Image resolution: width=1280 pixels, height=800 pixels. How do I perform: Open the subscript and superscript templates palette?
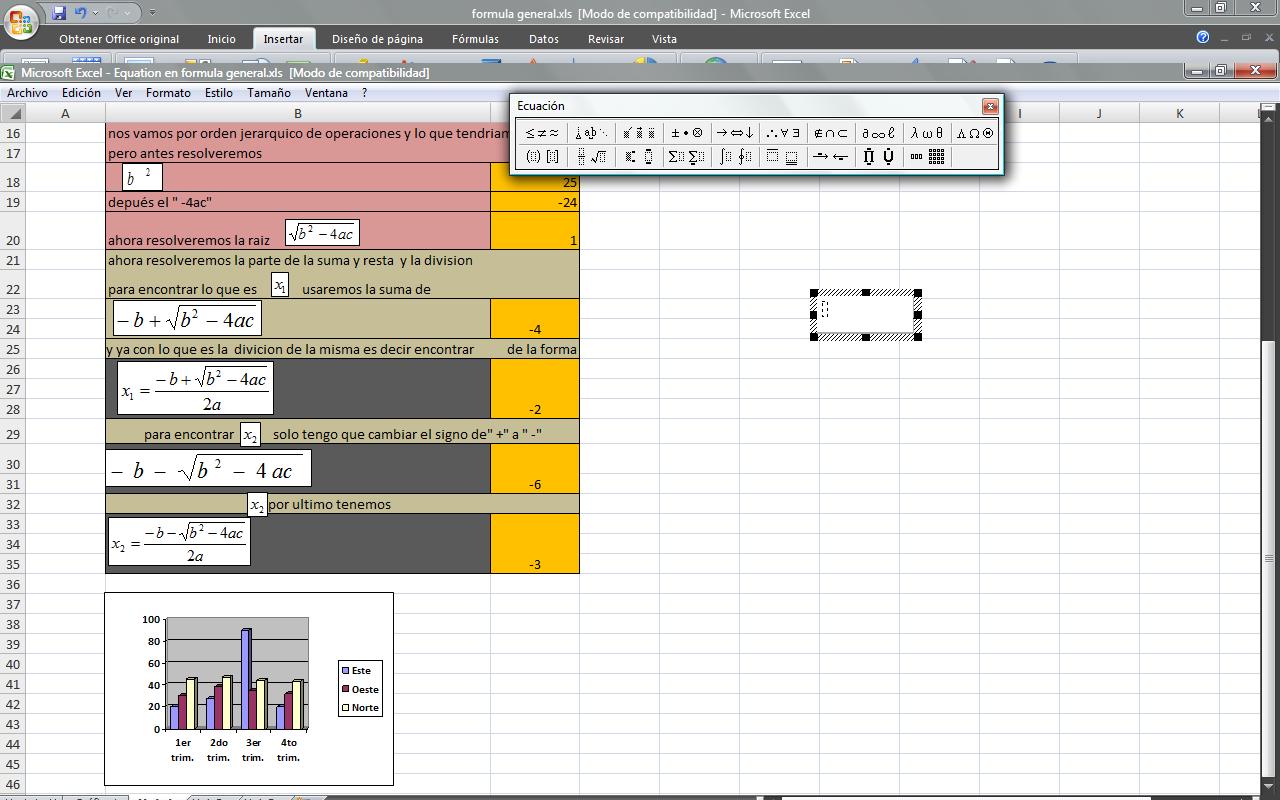639,157
